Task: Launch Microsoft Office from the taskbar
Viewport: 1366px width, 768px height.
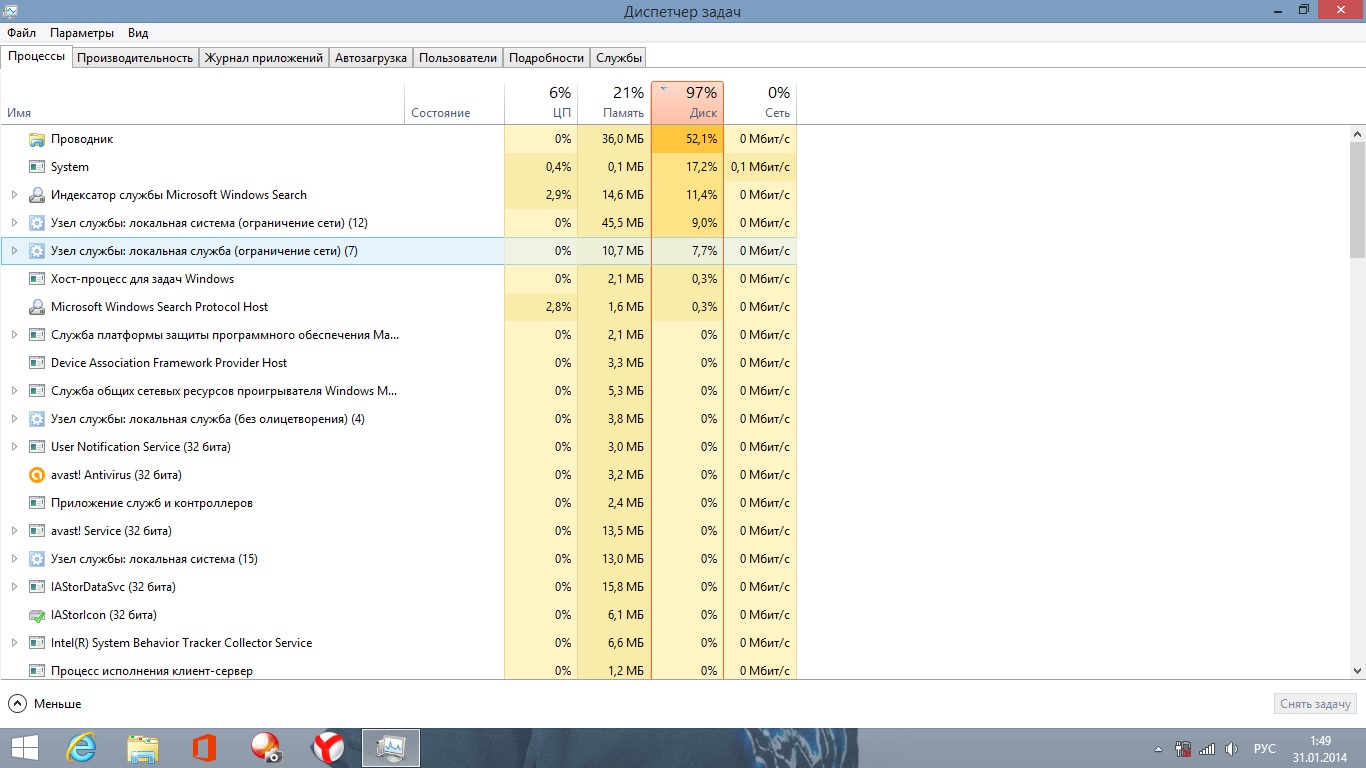Action: tap(204, 748)
